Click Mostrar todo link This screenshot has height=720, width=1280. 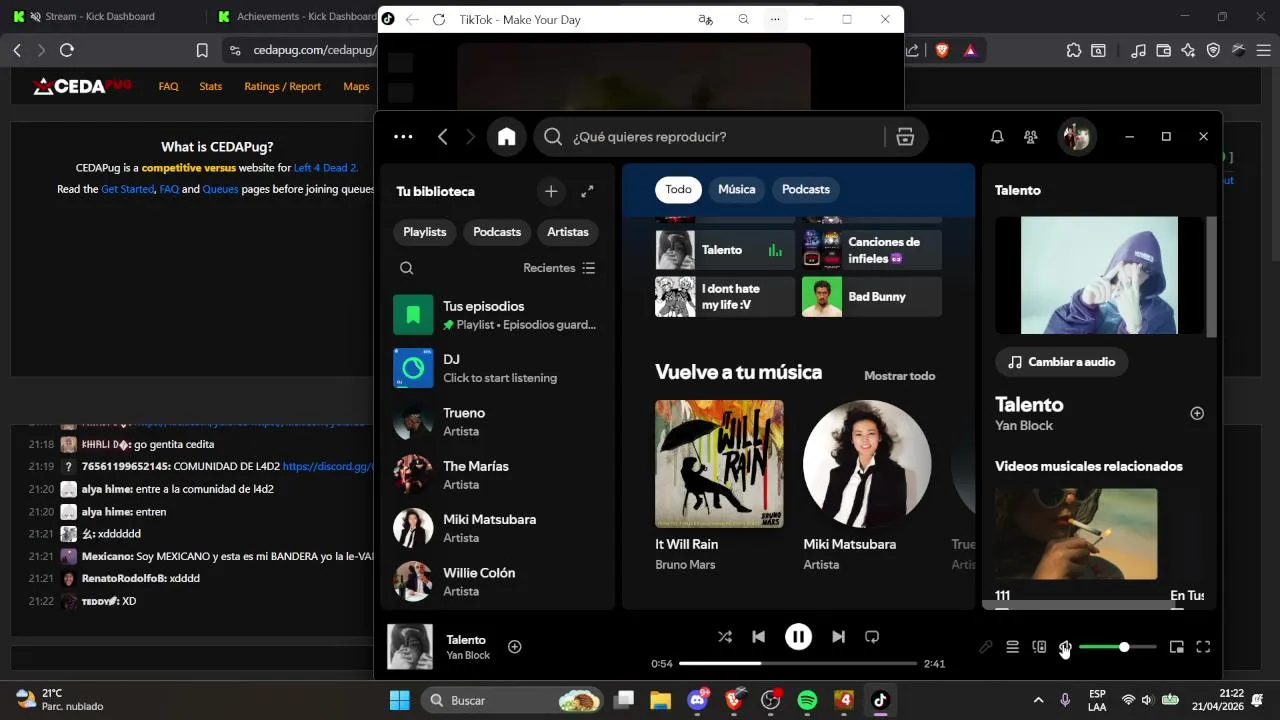pyautogui.click(x=900, y=376)
